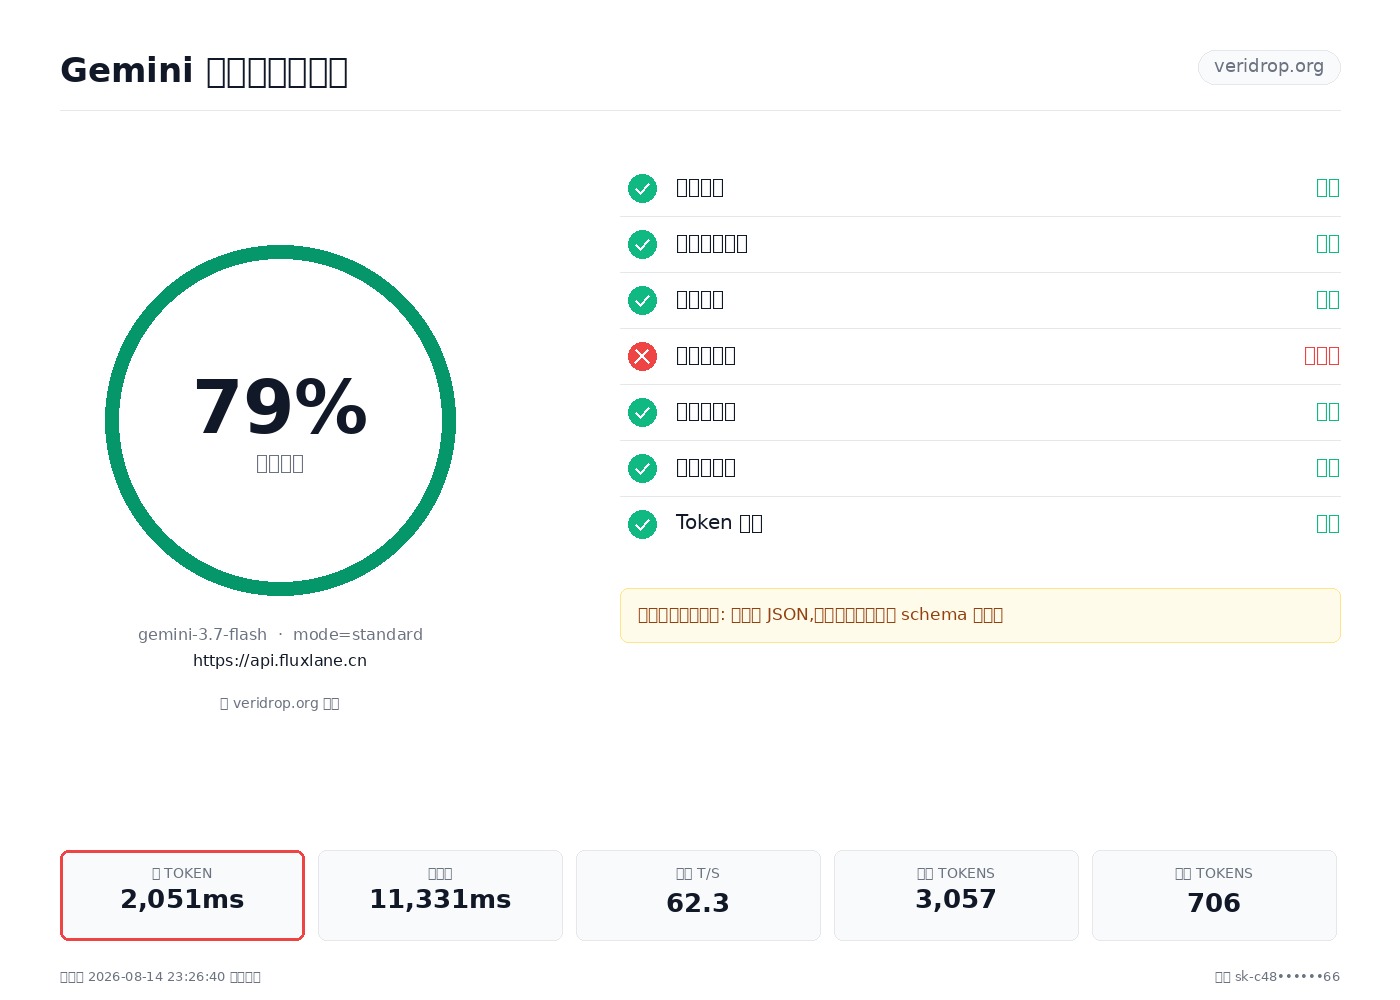Screen dimensions: 1400x1000
Task: Click the green check icon beside Token row
Action: point(642,524)
